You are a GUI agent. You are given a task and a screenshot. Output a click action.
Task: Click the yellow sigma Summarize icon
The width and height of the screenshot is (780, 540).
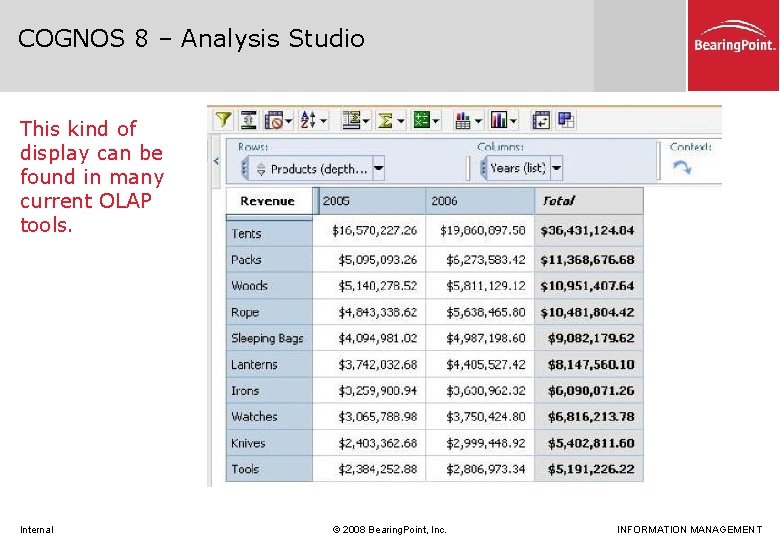point(385,120)
